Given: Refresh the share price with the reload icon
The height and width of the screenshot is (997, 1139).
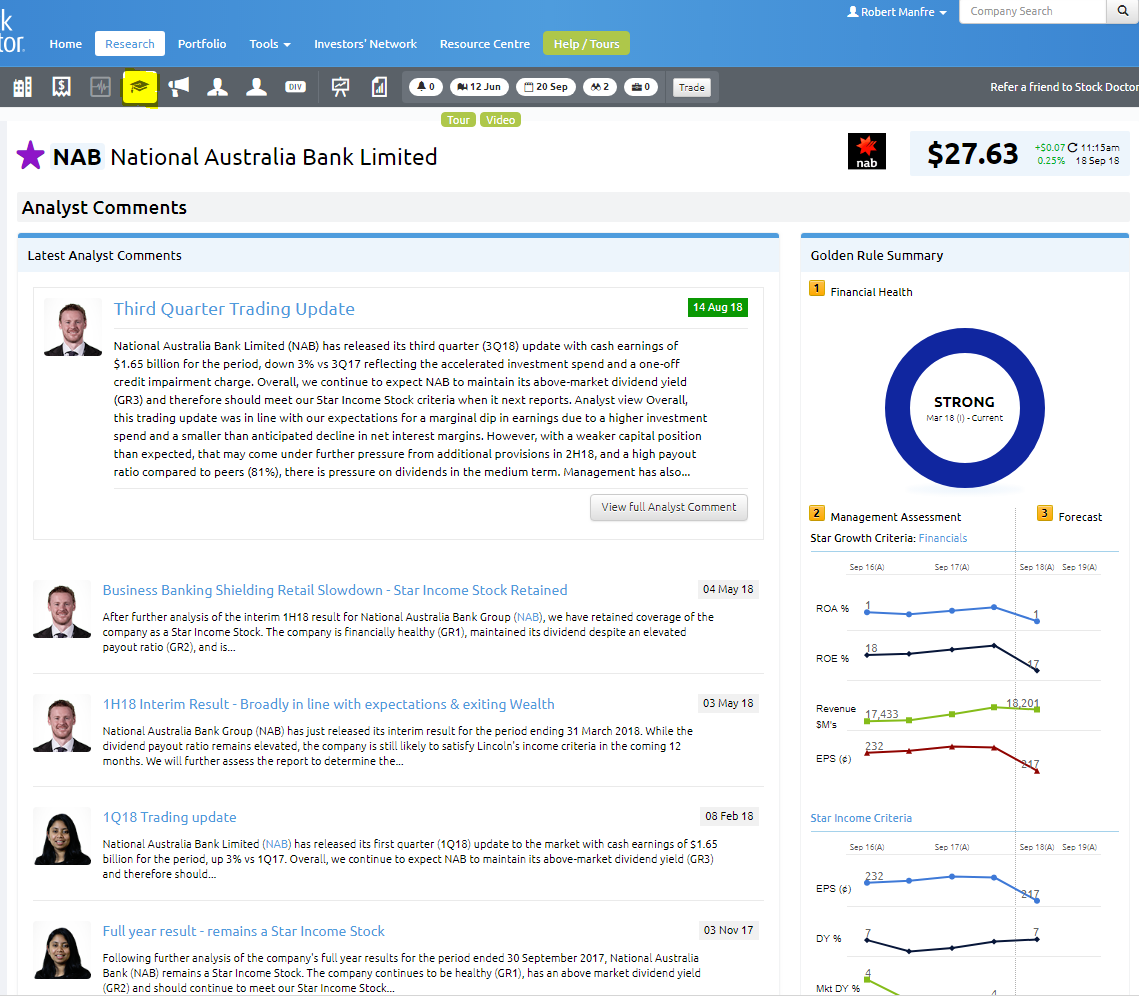Looking at the screenshot, I should (x=1072, y=147).
